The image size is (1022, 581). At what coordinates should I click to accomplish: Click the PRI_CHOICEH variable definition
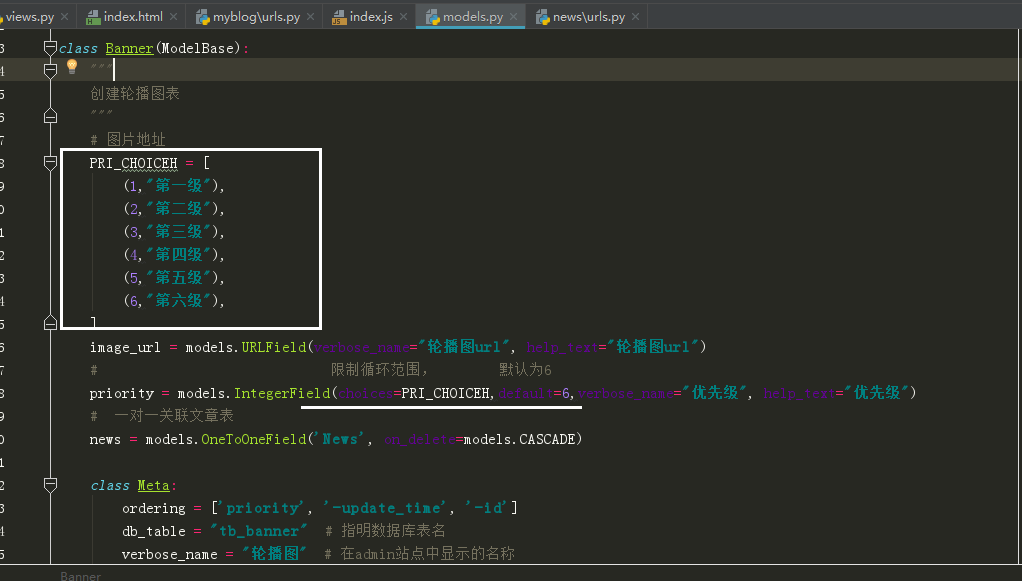(133, 163)
